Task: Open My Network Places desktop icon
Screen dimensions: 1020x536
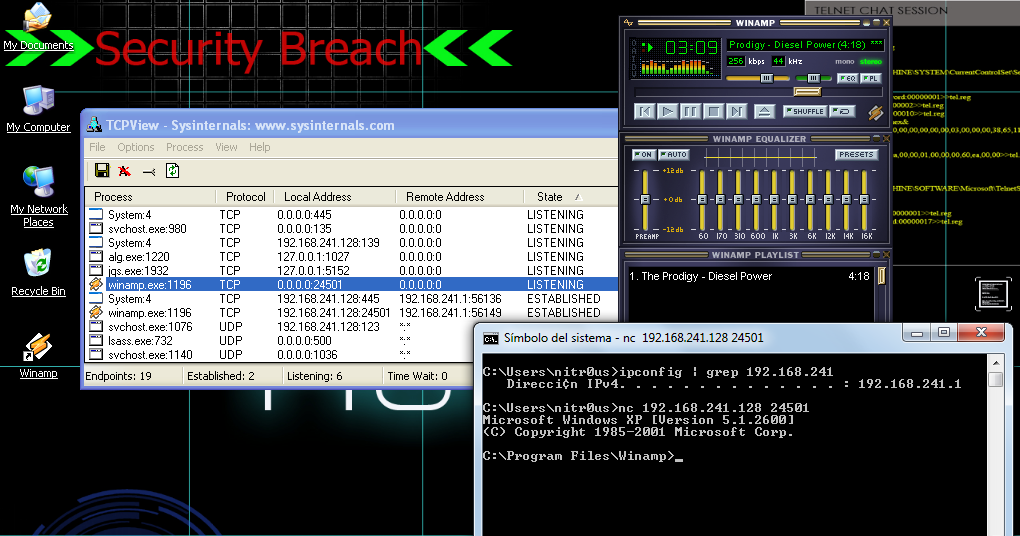Action: point(38,196)
